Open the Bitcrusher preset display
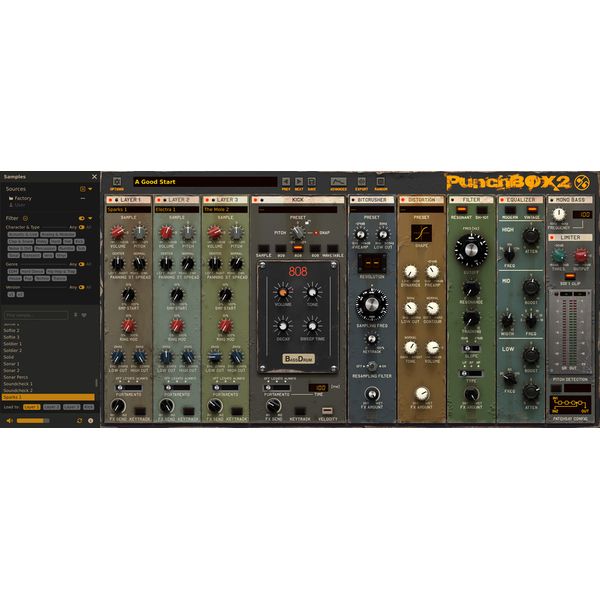This screenshot has height=600, width=600. click(x=372, y=209)
